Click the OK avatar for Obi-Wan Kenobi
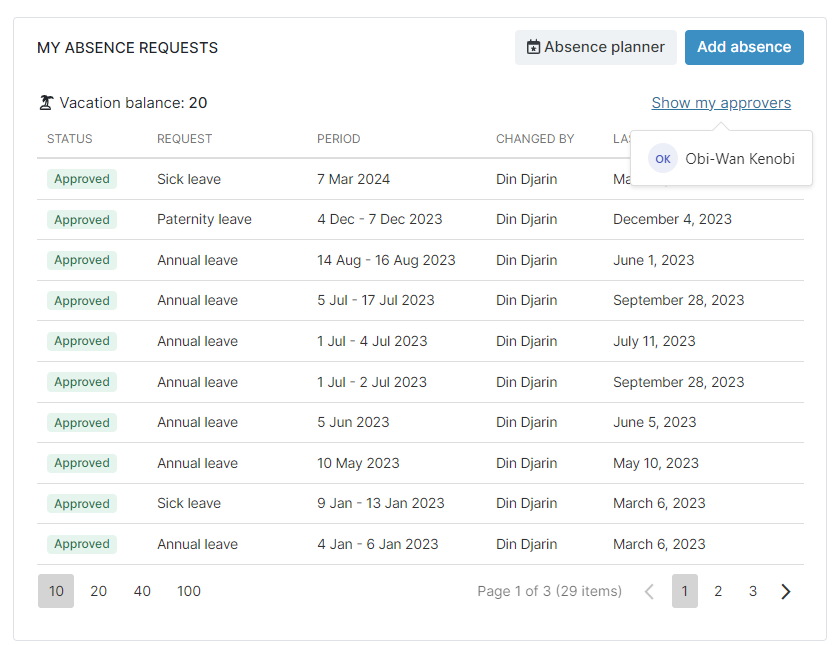Viewport: 838px width, 645px height. 662,158
